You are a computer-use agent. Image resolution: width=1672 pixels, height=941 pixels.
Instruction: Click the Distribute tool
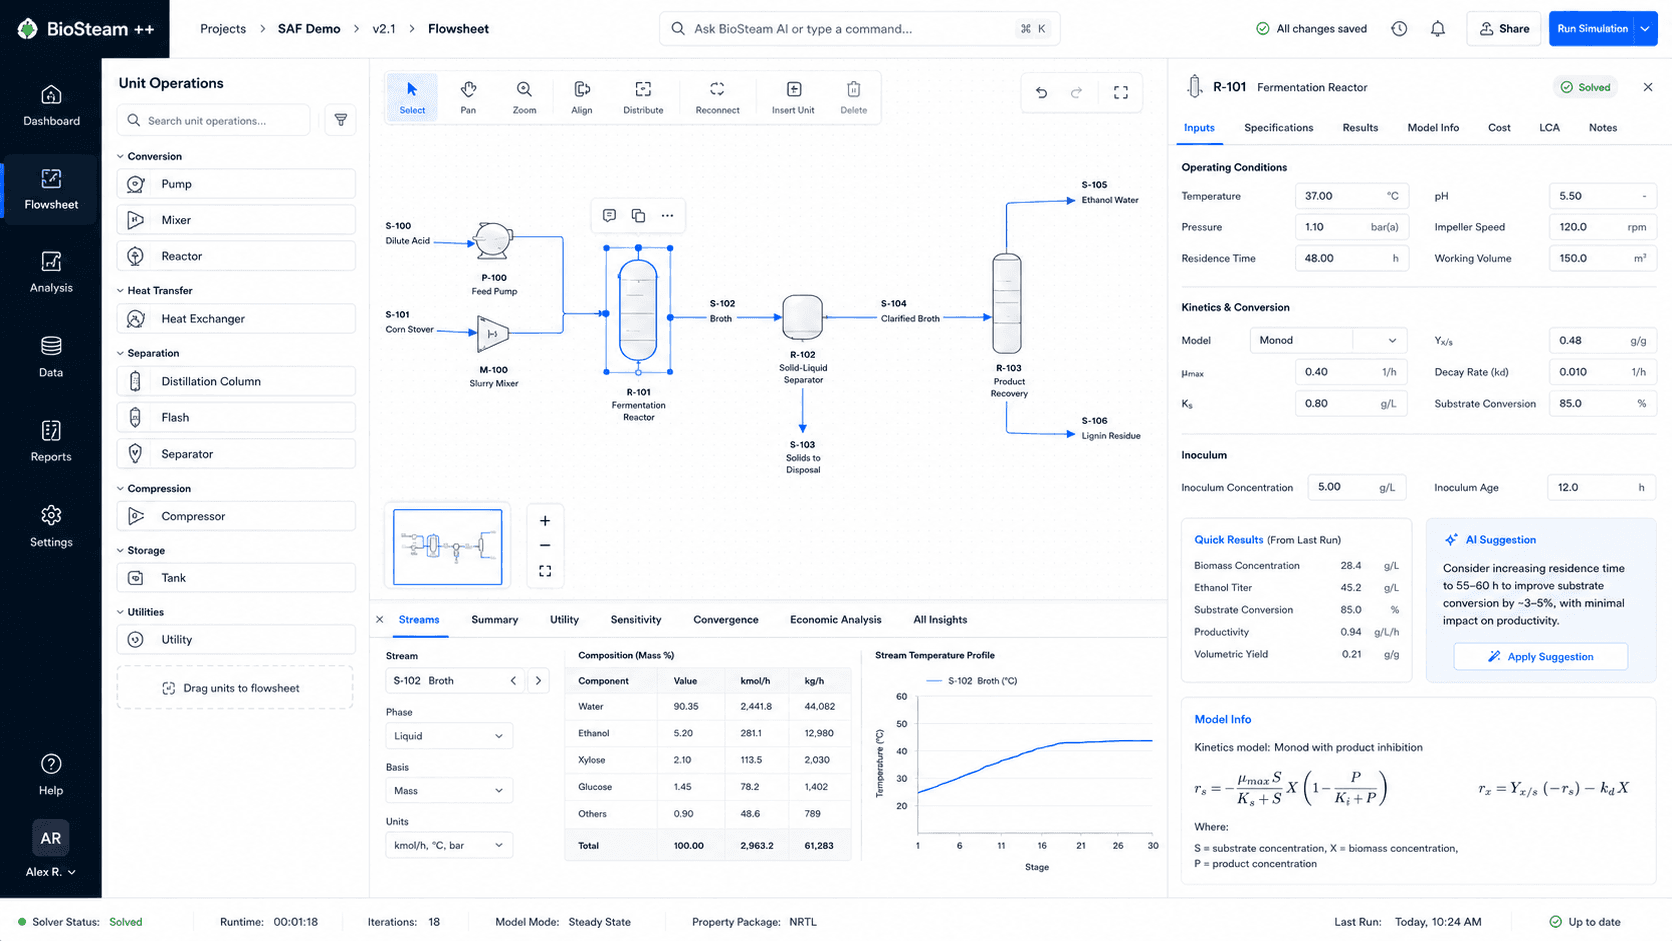click(x=643, y=98)
